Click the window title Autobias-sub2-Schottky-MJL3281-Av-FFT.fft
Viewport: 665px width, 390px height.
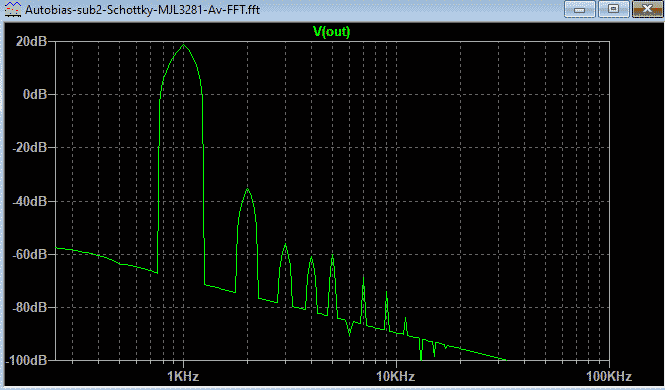pos(142,9)
